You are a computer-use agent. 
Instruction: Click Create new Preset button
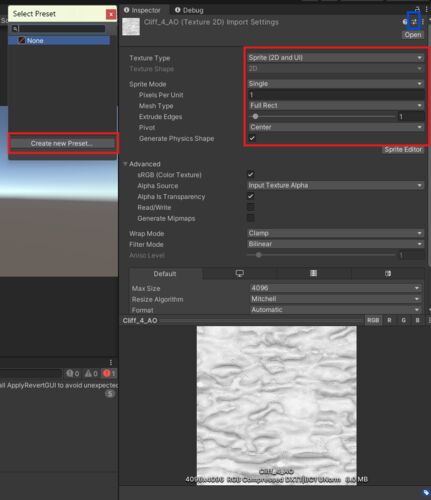pyautogui.click(x=62, y=143)
